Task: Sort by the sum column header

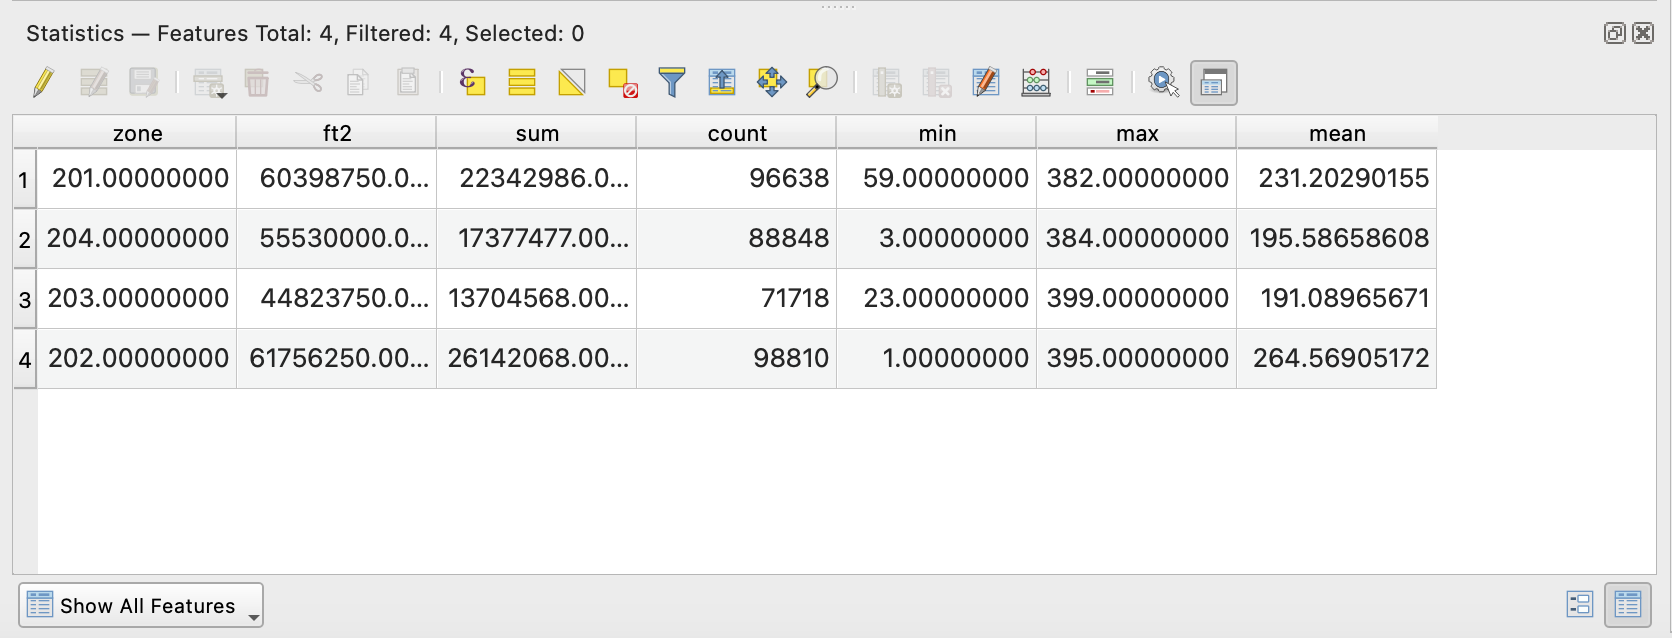Action: click(537, 133)
